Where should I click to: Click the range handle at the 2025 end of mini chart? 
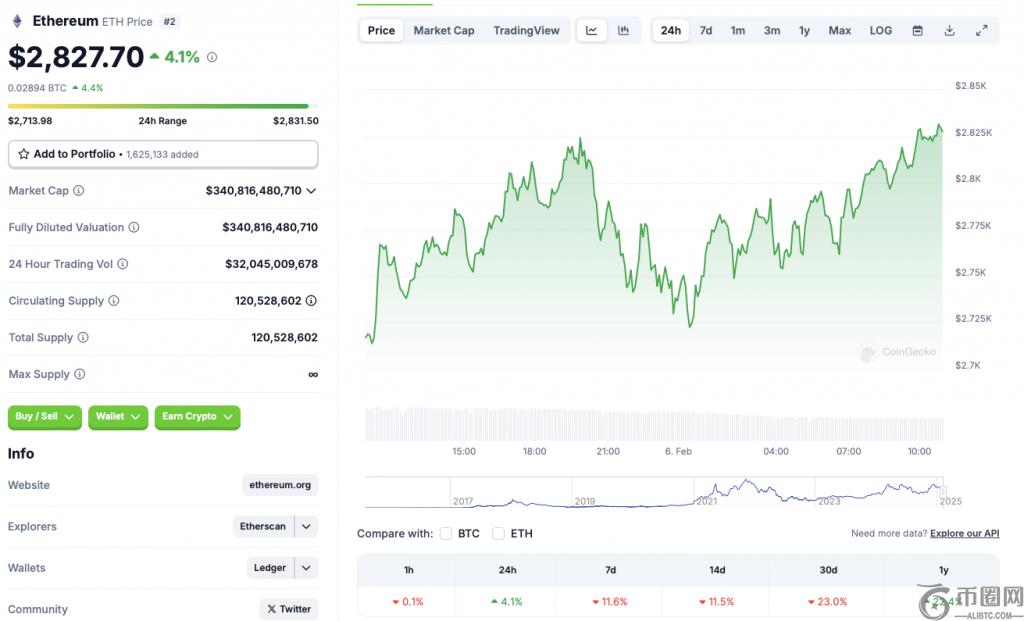pyautogui.click(x=943, y=492)
